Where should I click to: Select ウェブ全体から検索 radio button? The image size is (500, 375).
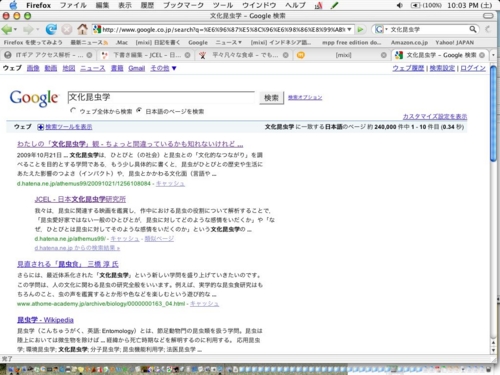(73, 110)
